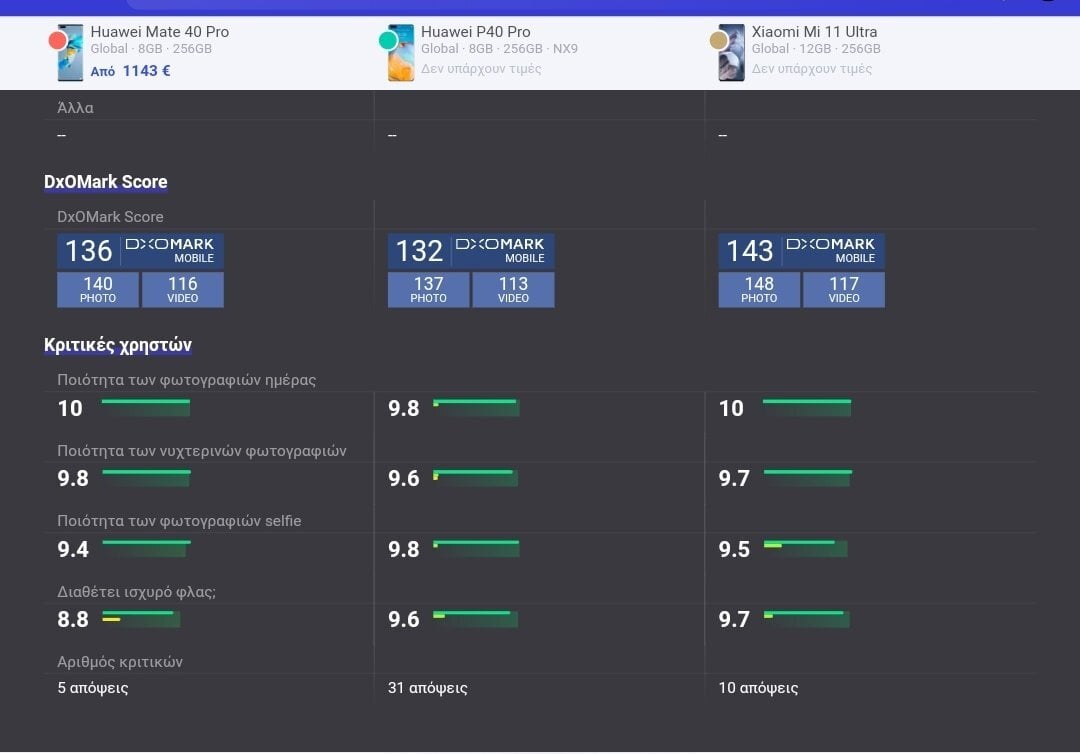Click the red color dot on Mate 40 Pro
The image size is (1080, 754).
[57, 40]
